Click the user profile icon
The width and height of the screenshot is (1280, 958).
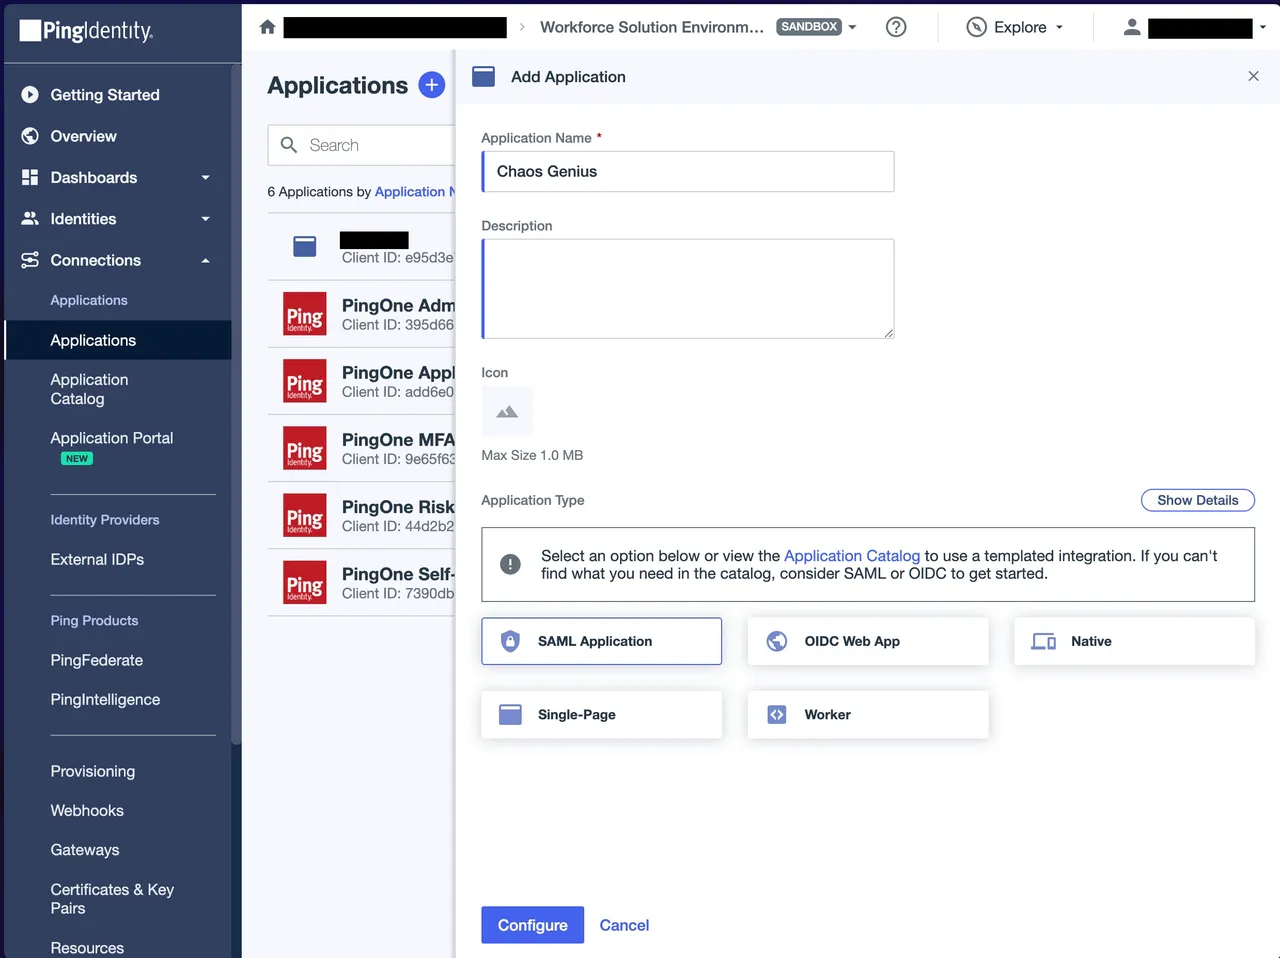coord(1132,27)
